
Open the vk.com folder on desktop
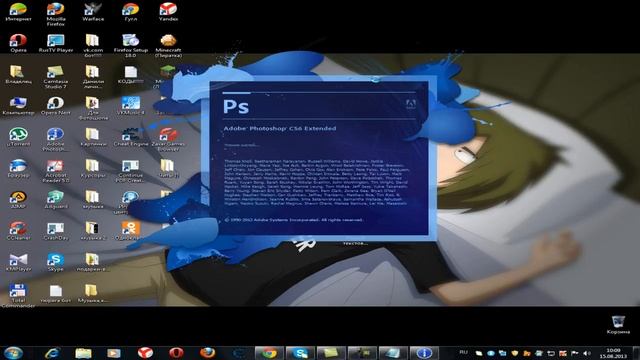[x=93, y=45]
